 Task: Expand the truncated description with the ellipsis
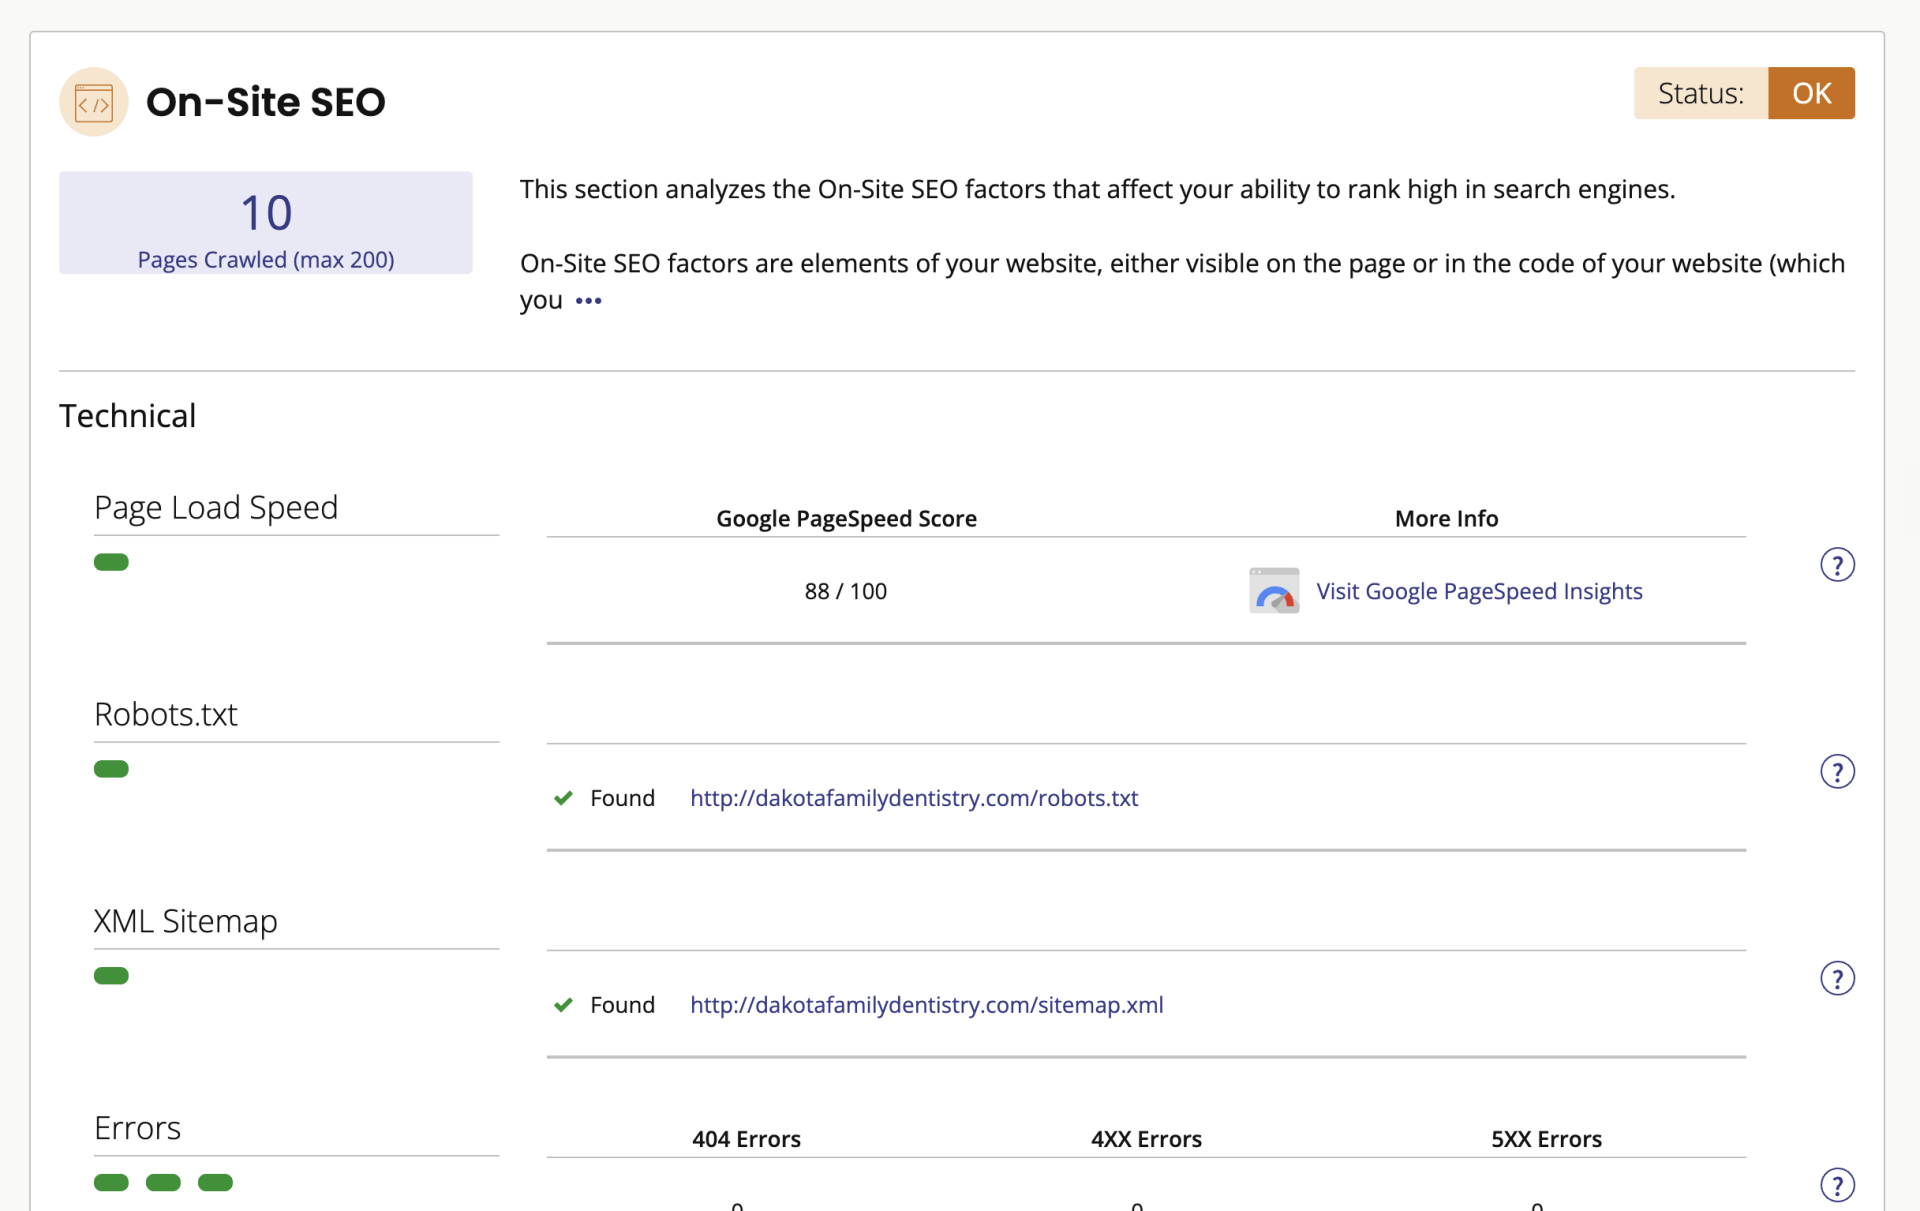pyautogui.click(x=589, y=301)
